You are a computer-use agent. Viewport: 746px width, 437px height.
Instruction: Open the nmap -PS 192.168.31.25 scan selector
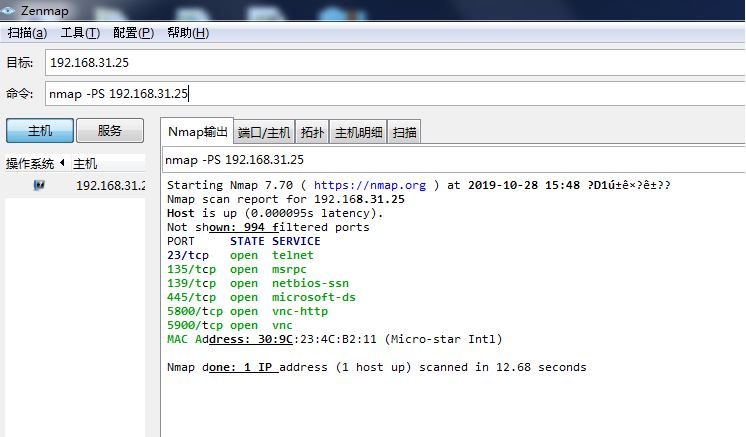point(453,160)
